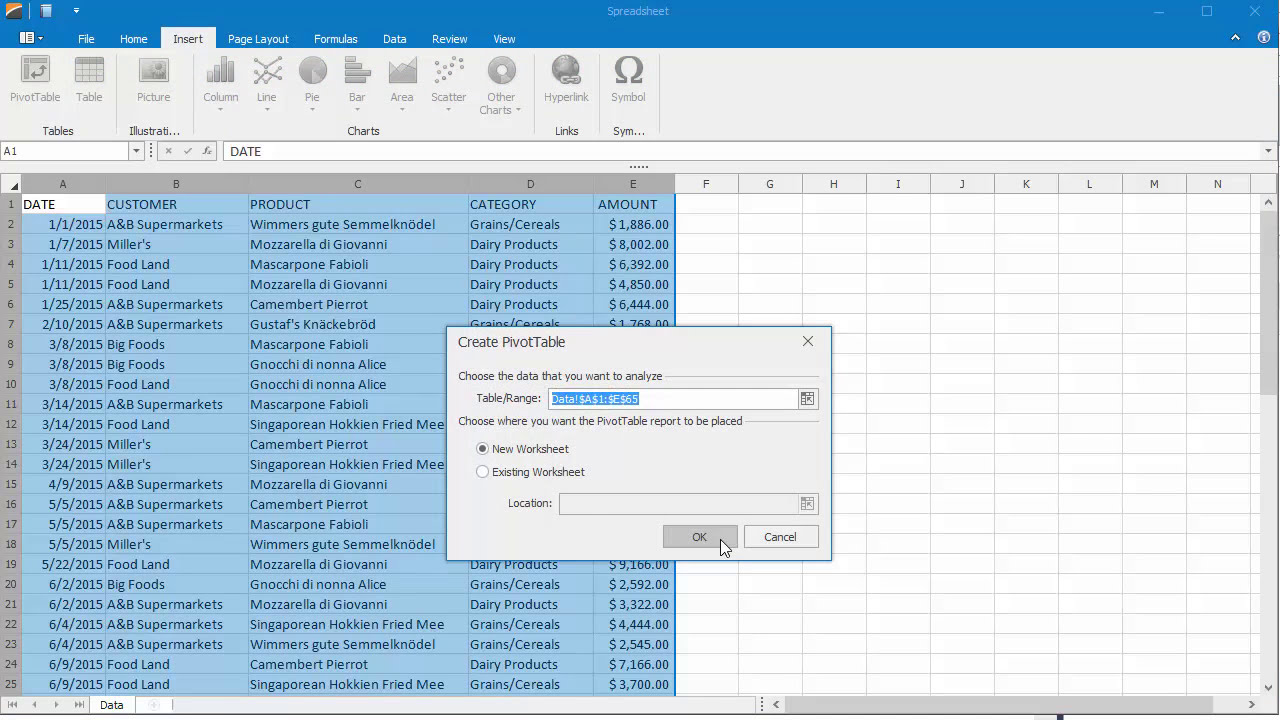Select the New Worksheet radio option
The image size is (1280, 720).
tap(483, 449)
